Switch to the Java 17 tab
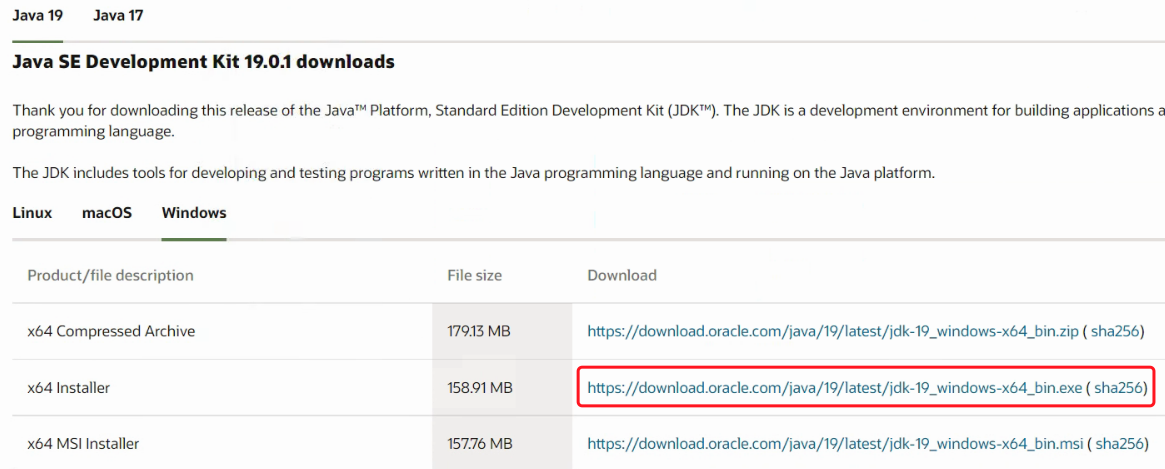This screenshot has width=1165, height=469. [118, 16]
